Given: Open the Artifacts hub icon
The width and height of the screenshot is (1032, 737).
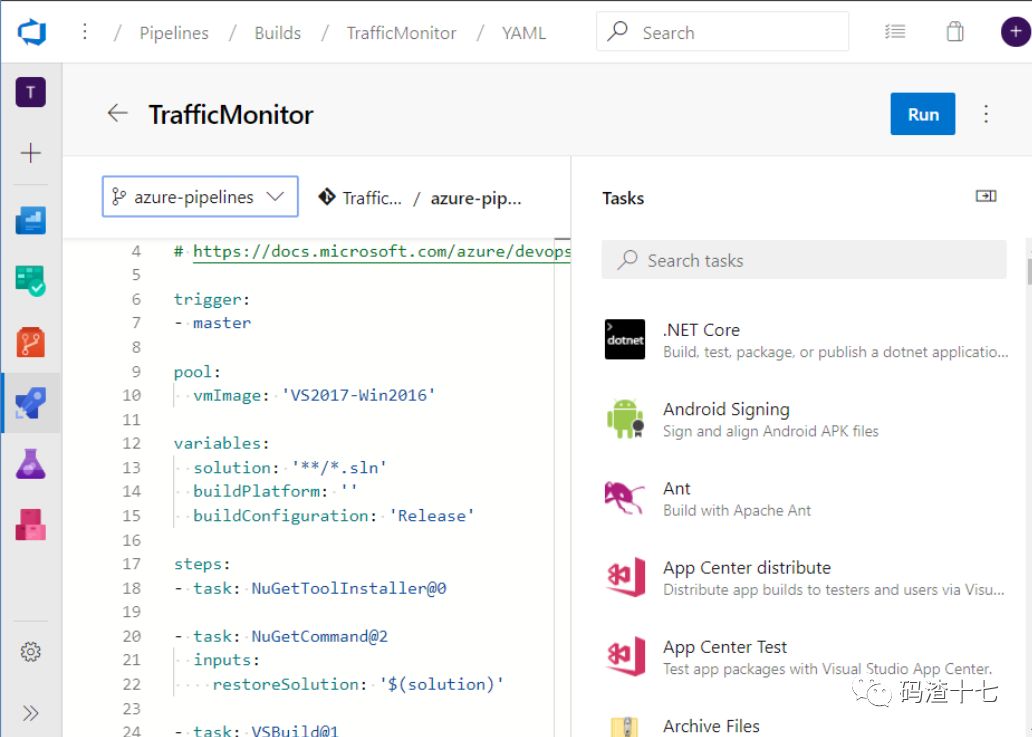Looking at the screenshot, I should [31, 524].
